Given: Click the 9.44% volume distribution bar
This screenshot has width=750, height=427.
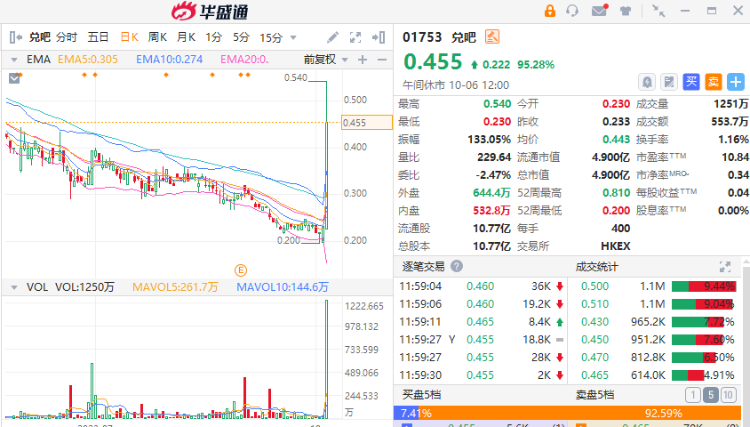Looking at the screenshot, I should point(703,286).
